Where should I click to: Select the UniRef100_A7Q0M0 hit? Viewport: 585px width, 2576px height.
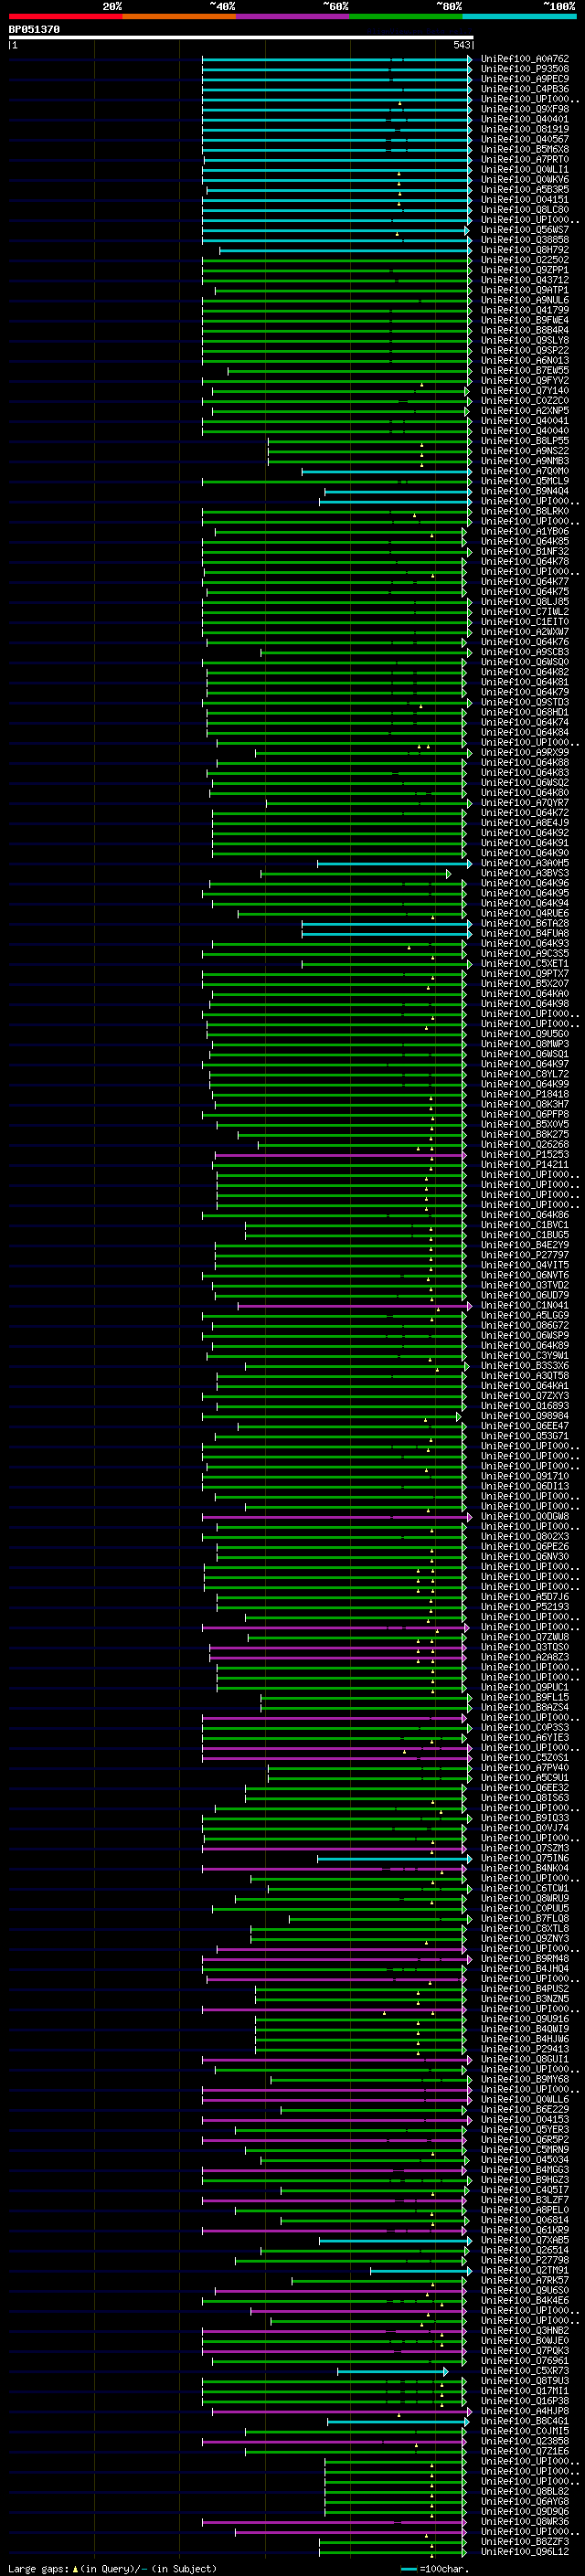tap(525, 471)
